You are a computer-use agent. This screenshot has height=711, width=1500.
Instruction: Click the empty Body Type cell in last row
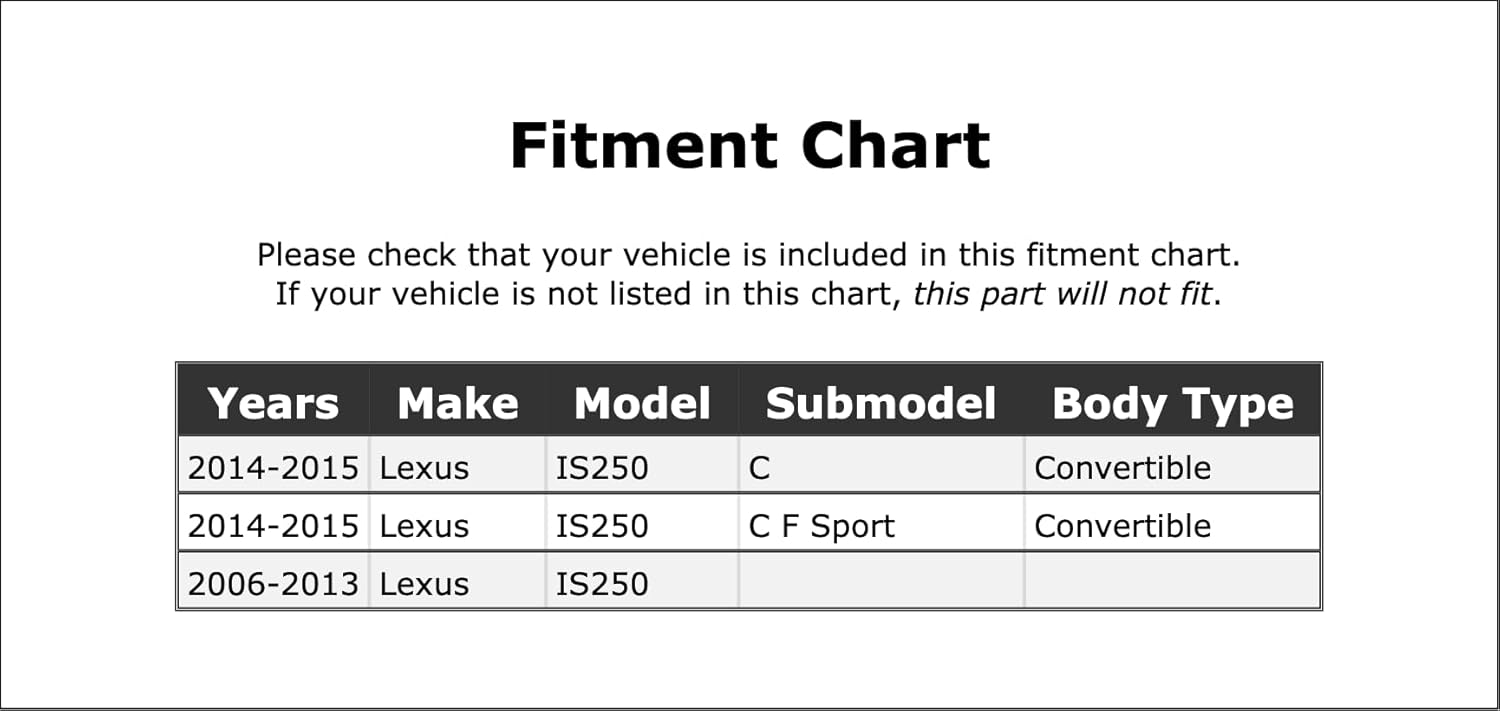[x=1172, y=584]
